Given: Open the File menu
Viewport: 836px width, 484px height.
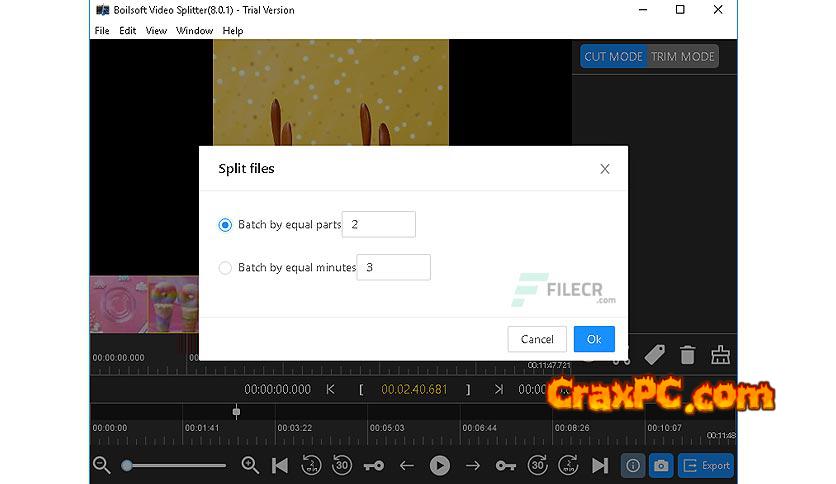Looking at the screenshot, I should pyautogui.click(x=102, y=31).
